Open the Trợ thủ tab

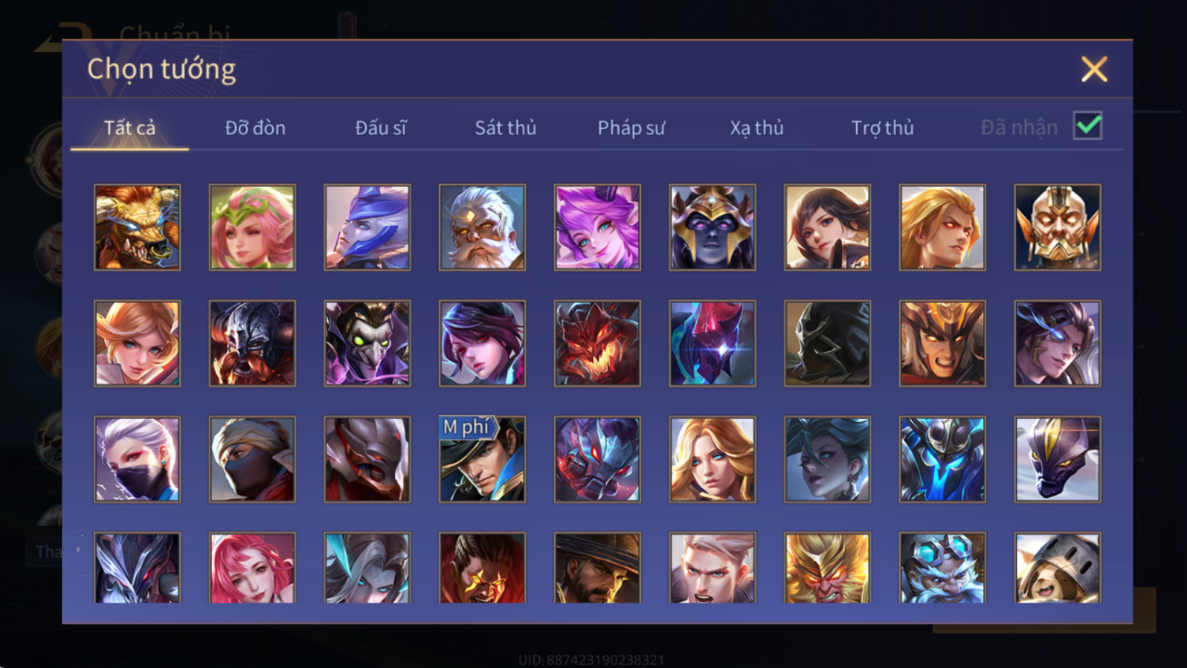click(882, 128)
